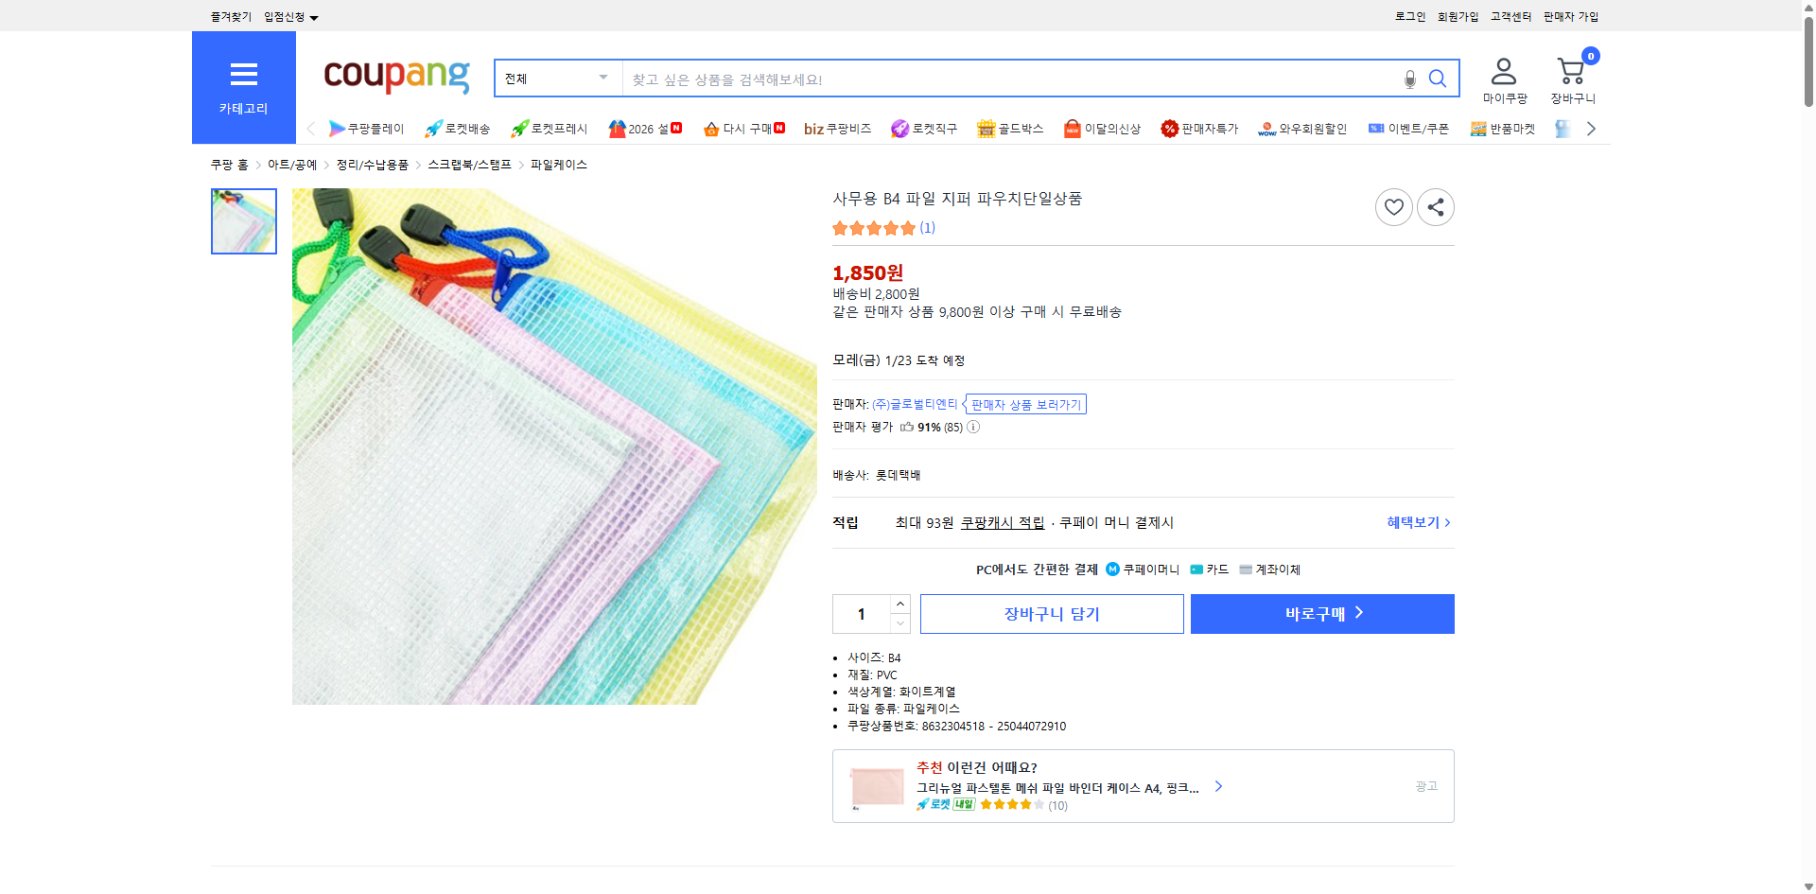Open the 전체 search category dropdown

[555, 77]
